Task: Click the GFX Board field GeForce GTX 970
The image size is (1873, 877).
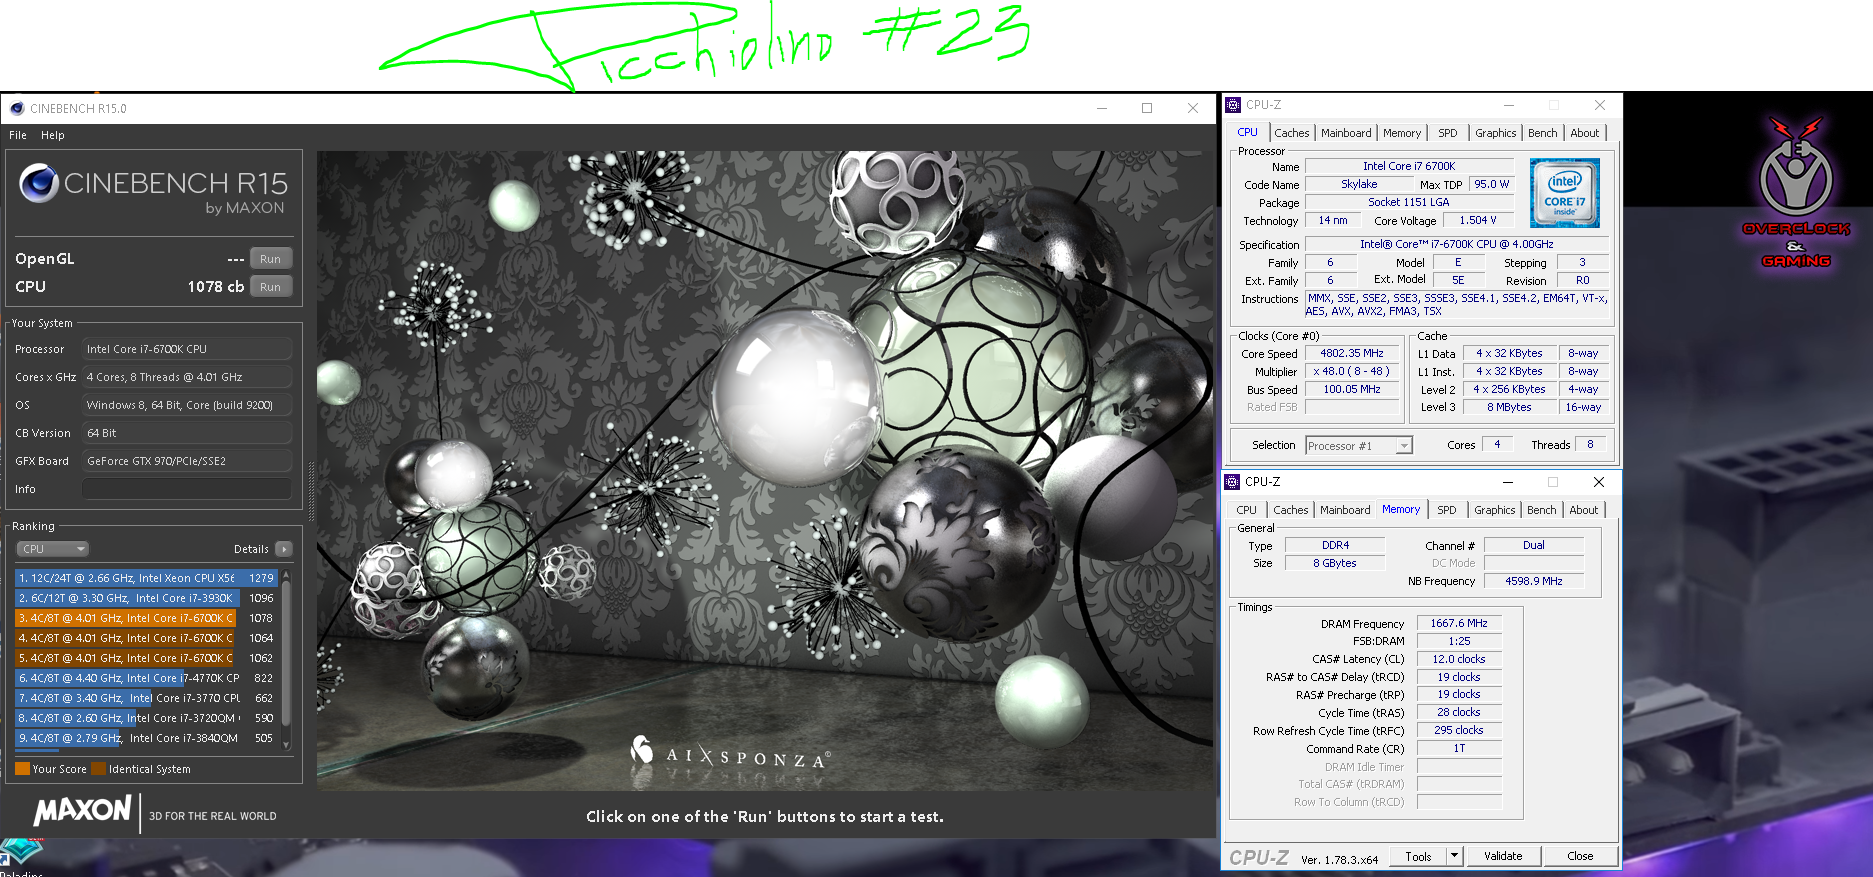Action: point(187,461)
